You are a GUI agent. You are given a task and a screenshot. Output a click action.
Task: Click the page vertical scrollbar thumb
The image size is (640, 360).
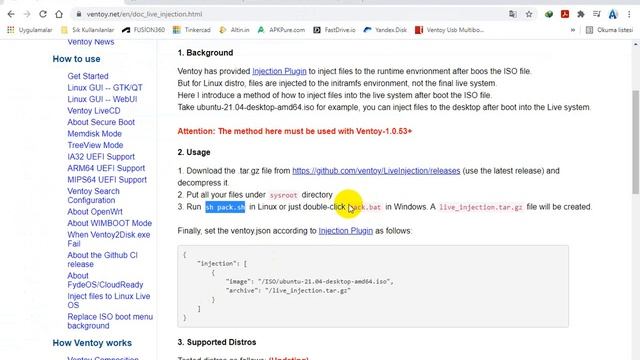click(x=636, y=142)
